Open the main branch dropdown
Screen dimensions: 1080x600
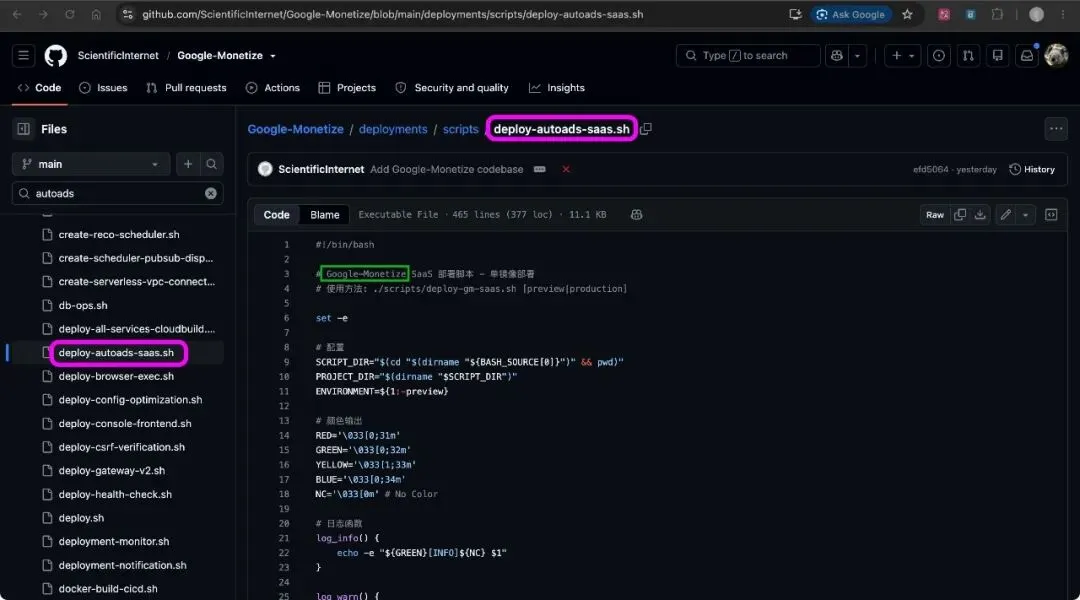coord(91,164)
